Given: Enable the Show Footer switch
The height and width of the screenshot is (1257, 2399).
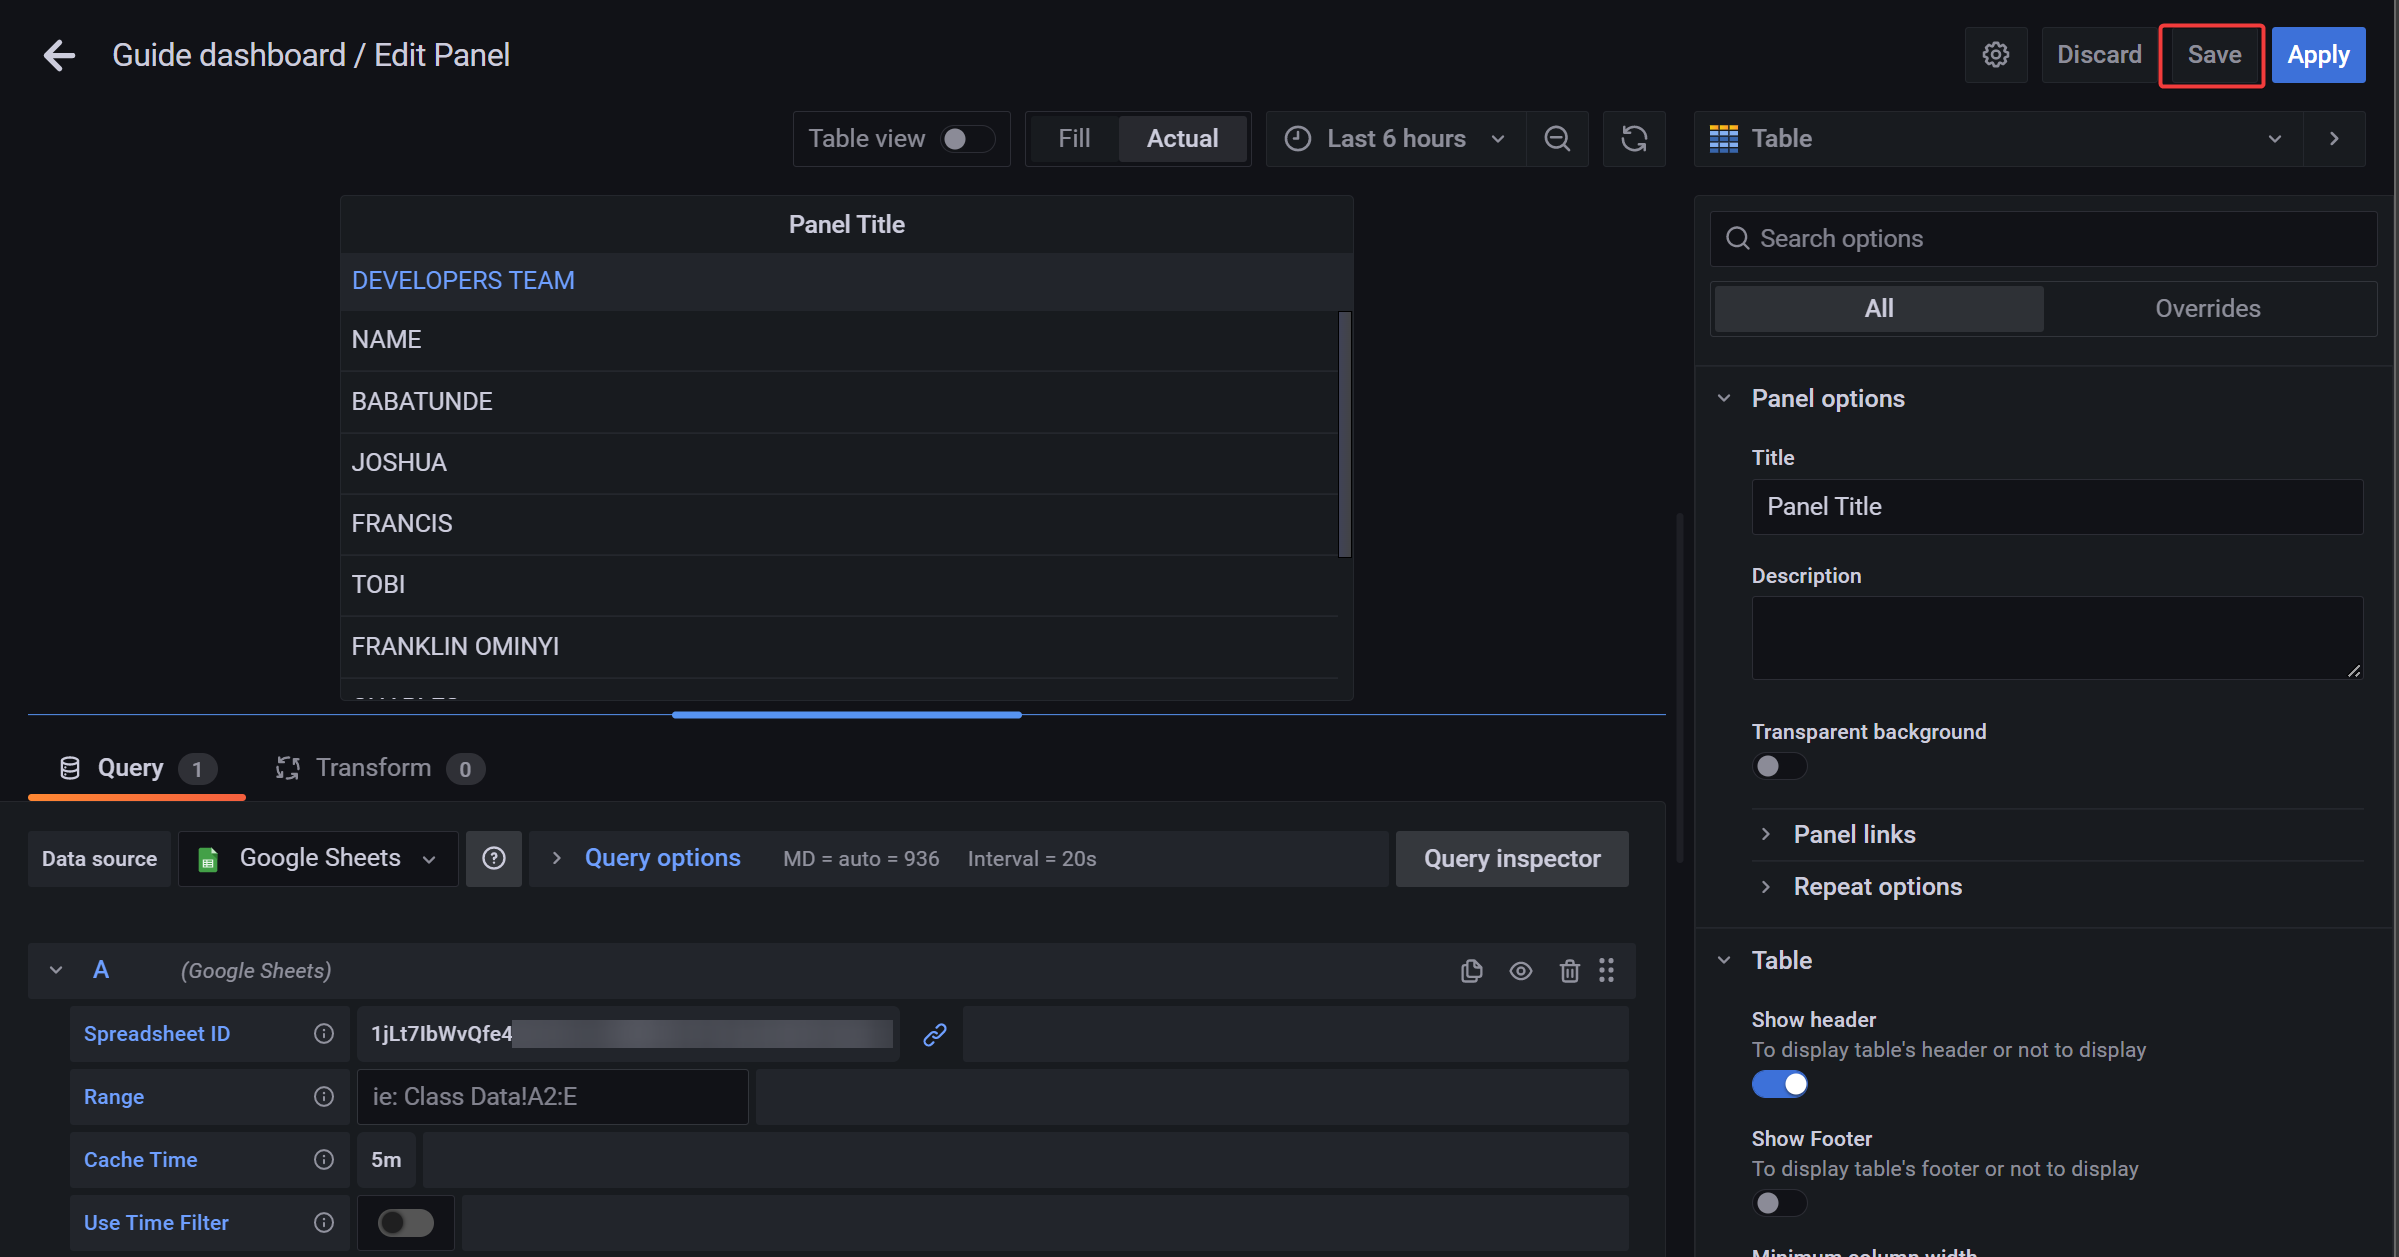Looking at the screenshot, I should click(1779, 1203).
